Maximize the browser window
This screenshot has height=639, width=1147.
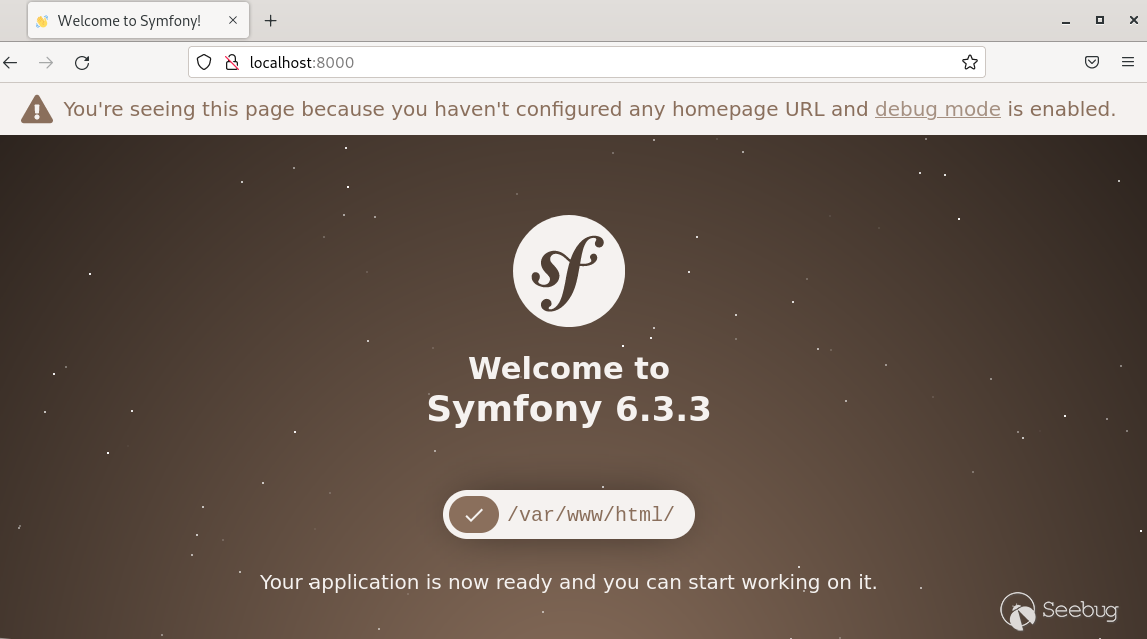tap(1099, 20)
